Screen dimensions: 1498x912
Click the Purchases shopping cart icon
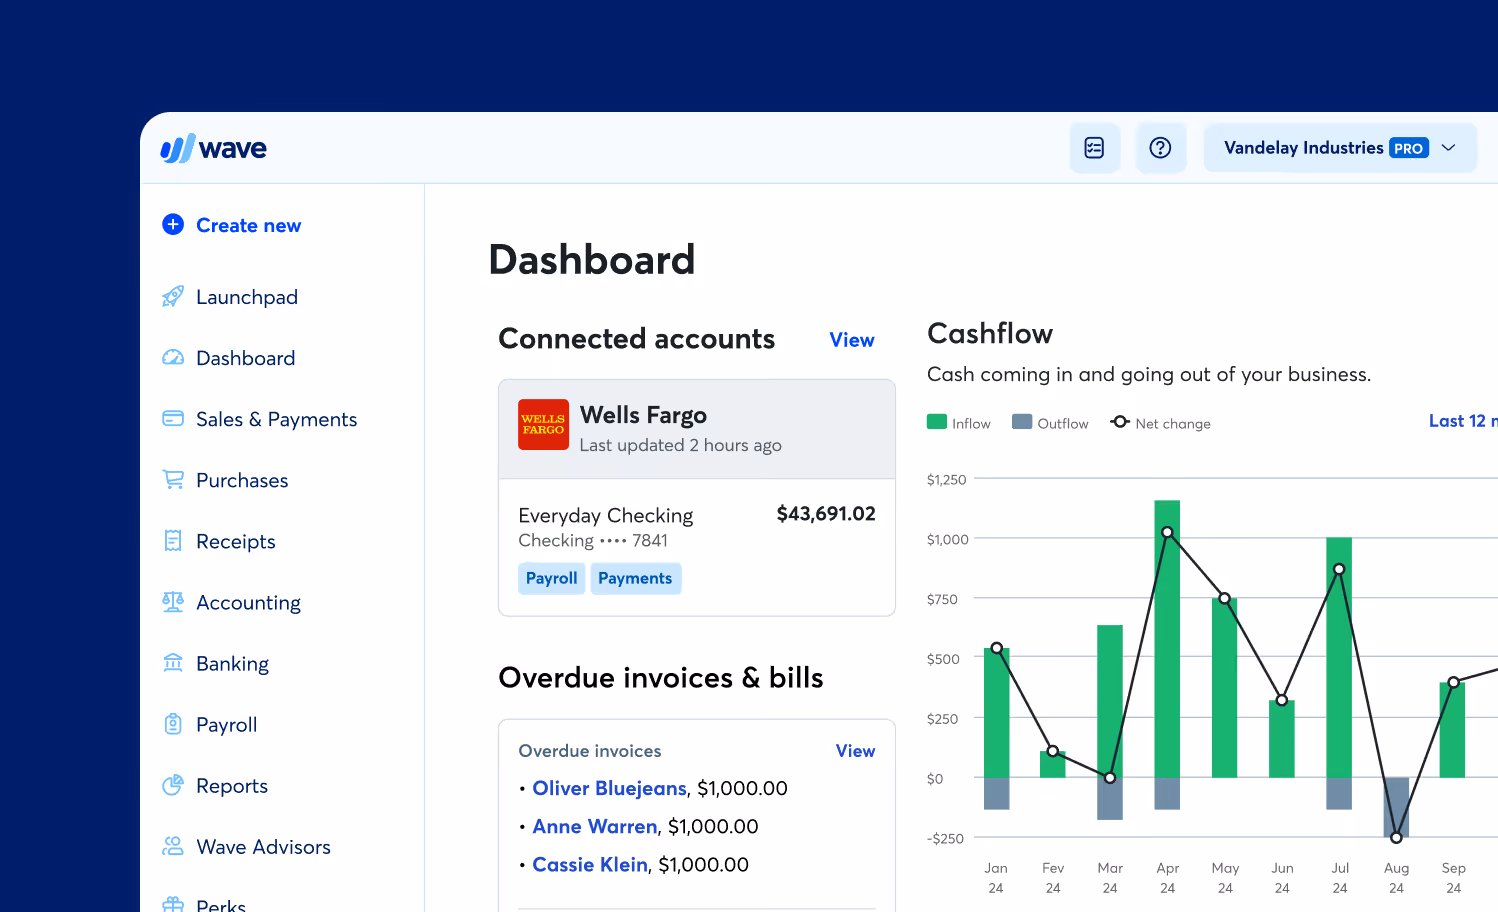[172, 480]
